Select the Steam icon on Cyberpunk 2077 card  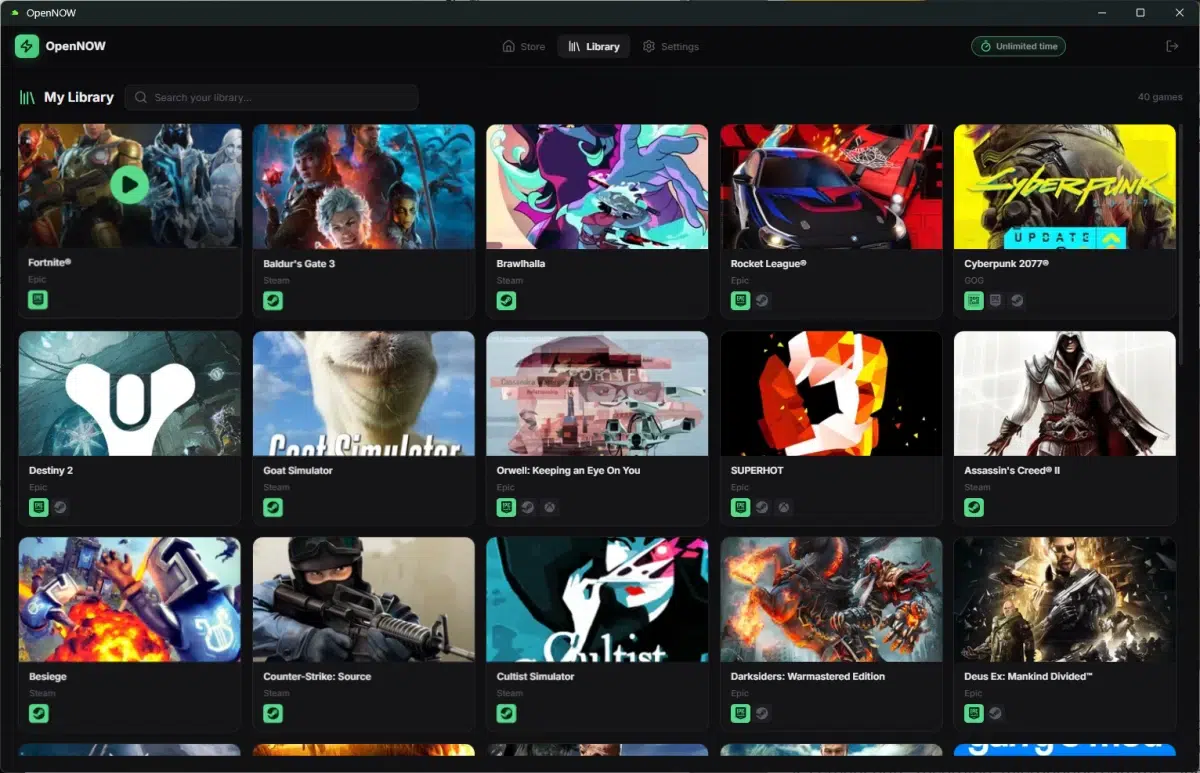tap(1016, 300)
